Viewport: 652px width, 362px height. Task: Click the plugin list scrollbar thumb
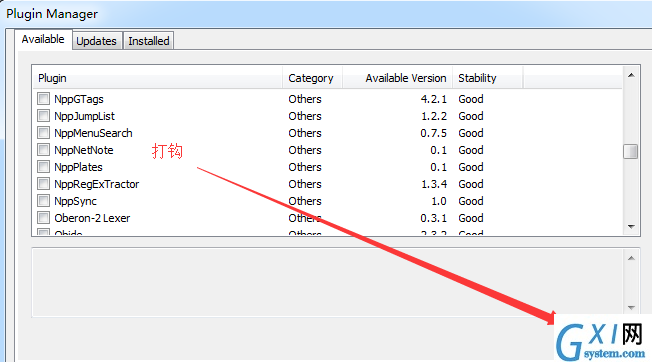tap(631, 151)
